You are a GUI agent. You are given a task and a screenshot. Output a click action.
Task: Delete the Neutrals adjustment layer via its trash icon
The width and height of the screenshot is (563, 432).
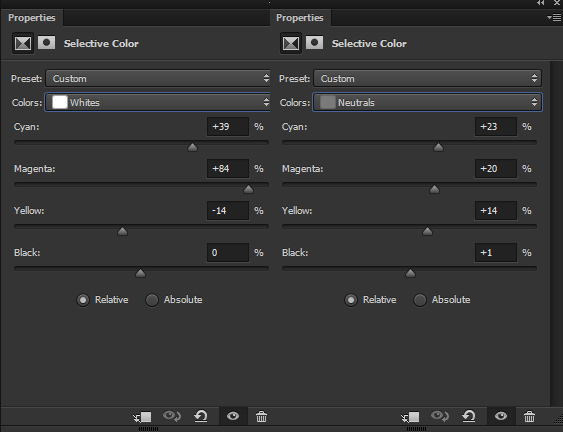(529, 417)
